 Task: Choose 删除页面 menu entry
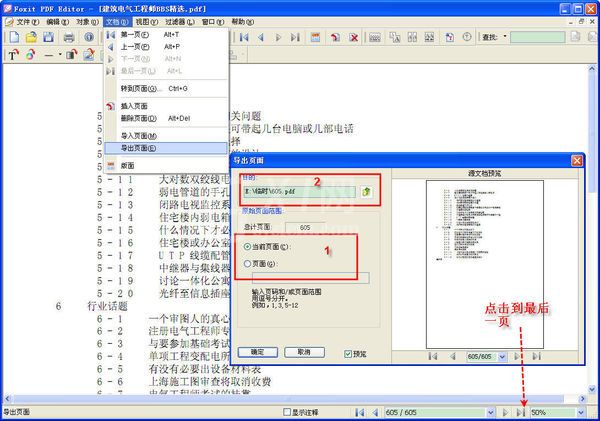[166, 118]
